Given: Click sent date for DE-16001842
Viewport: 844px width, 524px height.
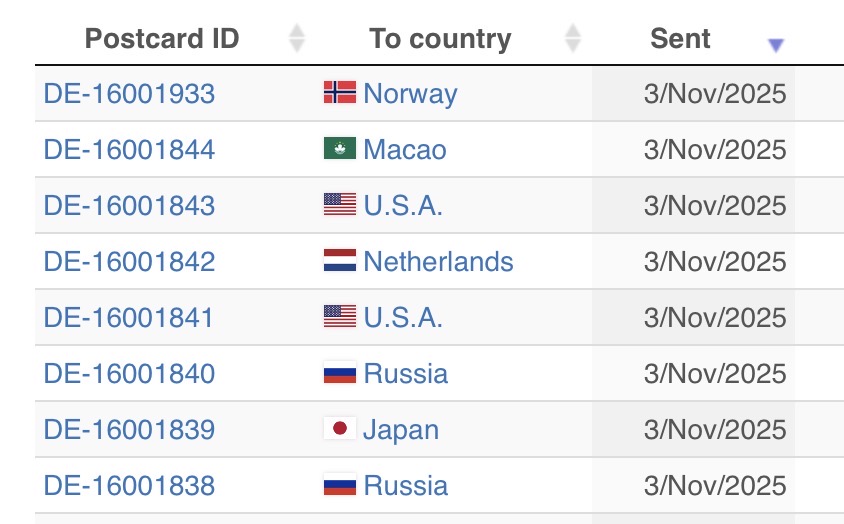Looking at the screenshot, I should (715, 262).
